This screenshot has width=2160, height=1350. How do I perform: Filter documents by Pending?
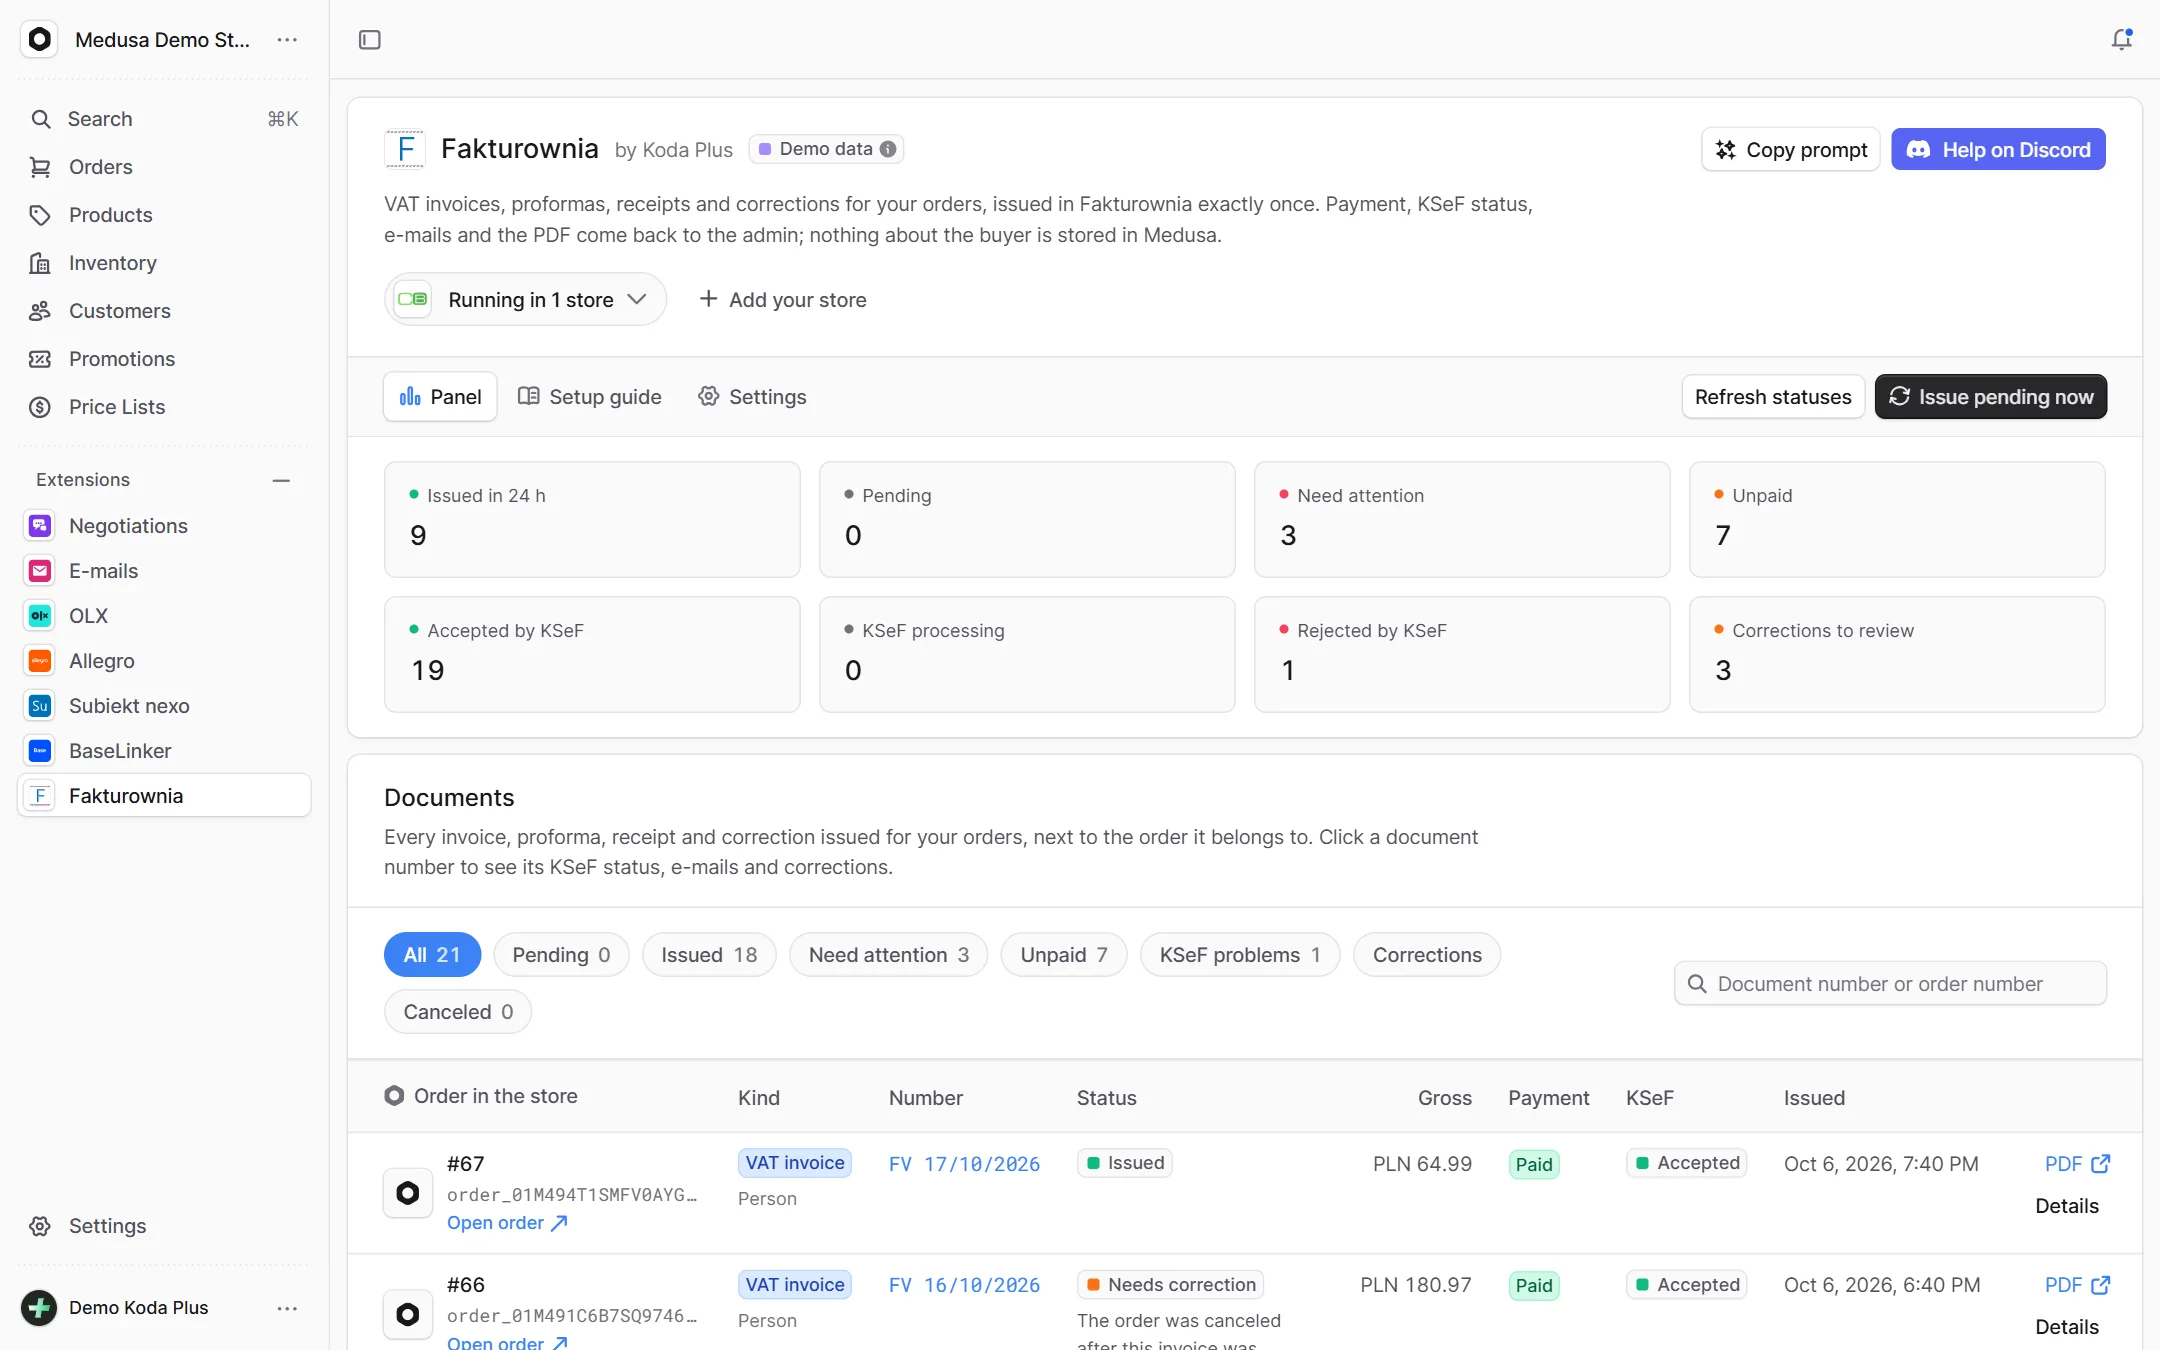pos(561,955)
